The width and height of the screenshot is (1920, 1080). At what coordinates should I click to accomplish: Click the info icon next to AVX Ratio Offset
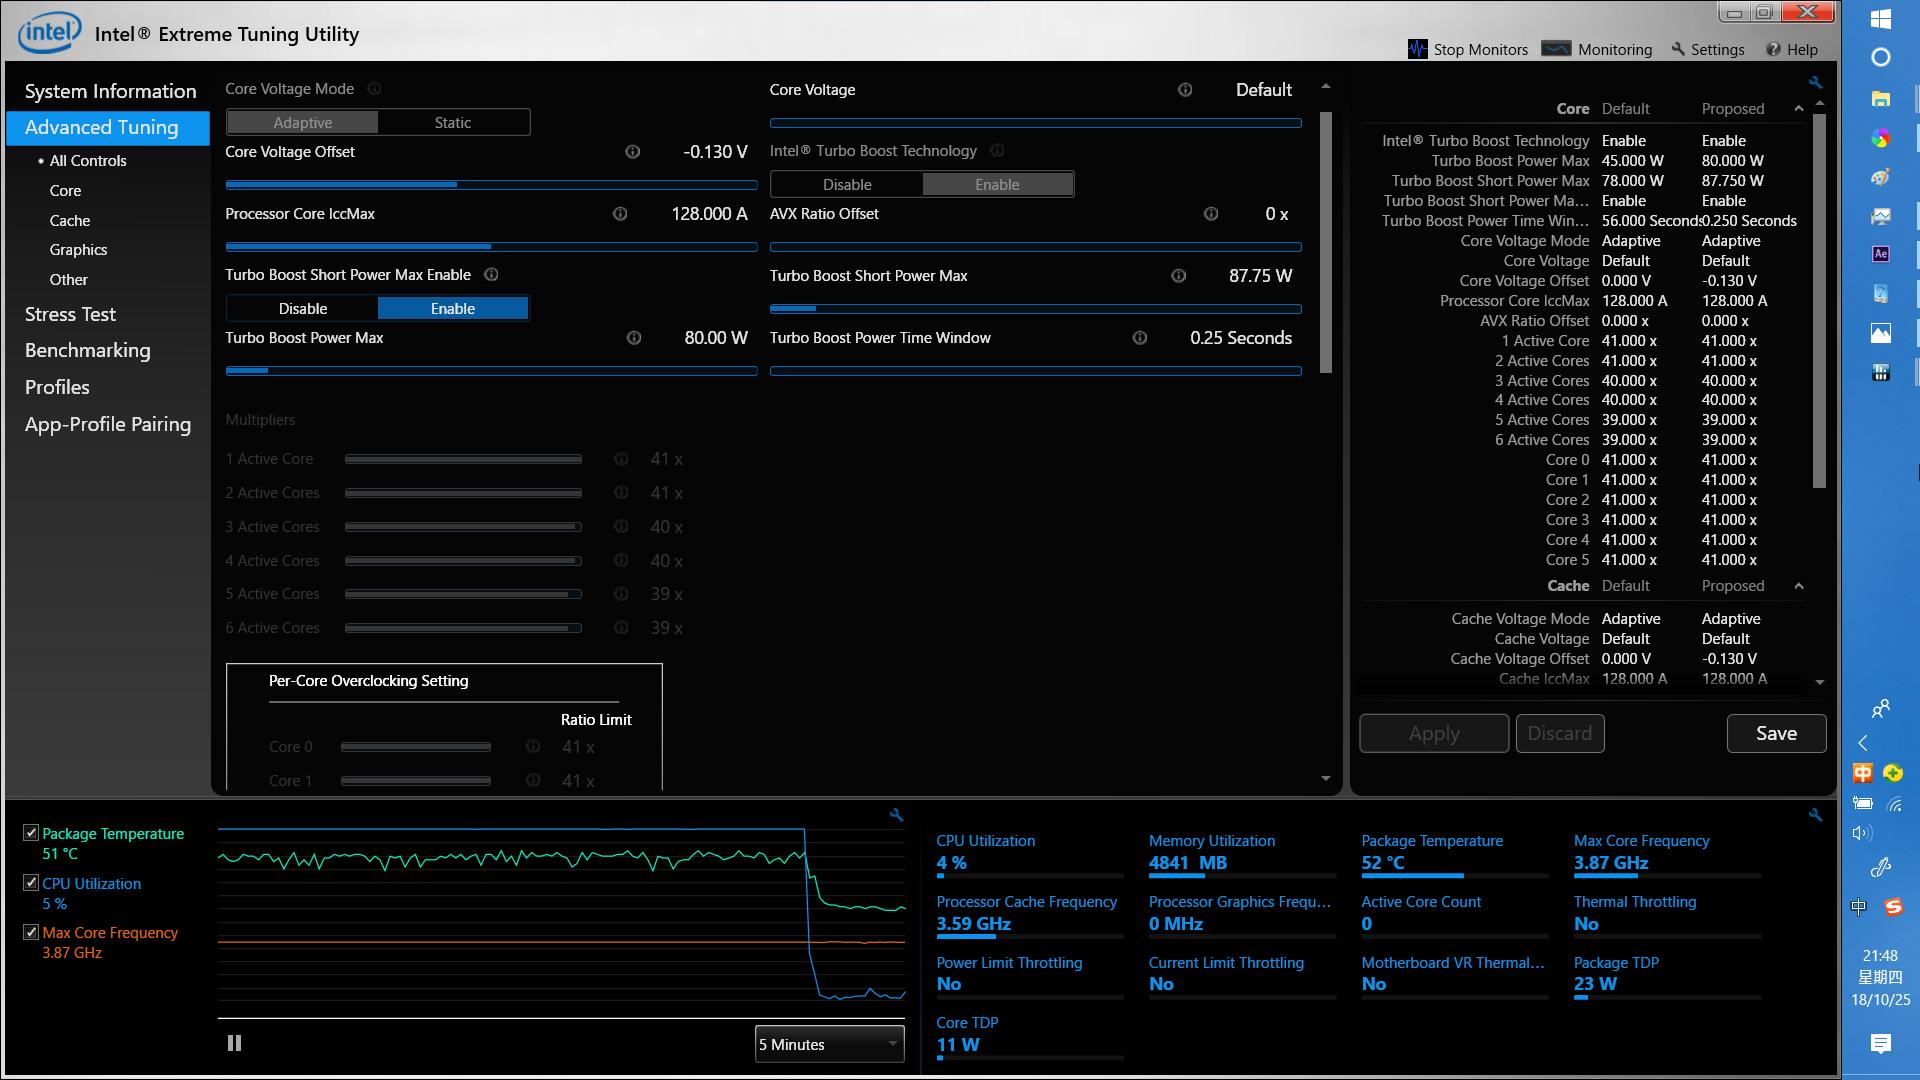pyautogui.click(x=1210, y=214)
